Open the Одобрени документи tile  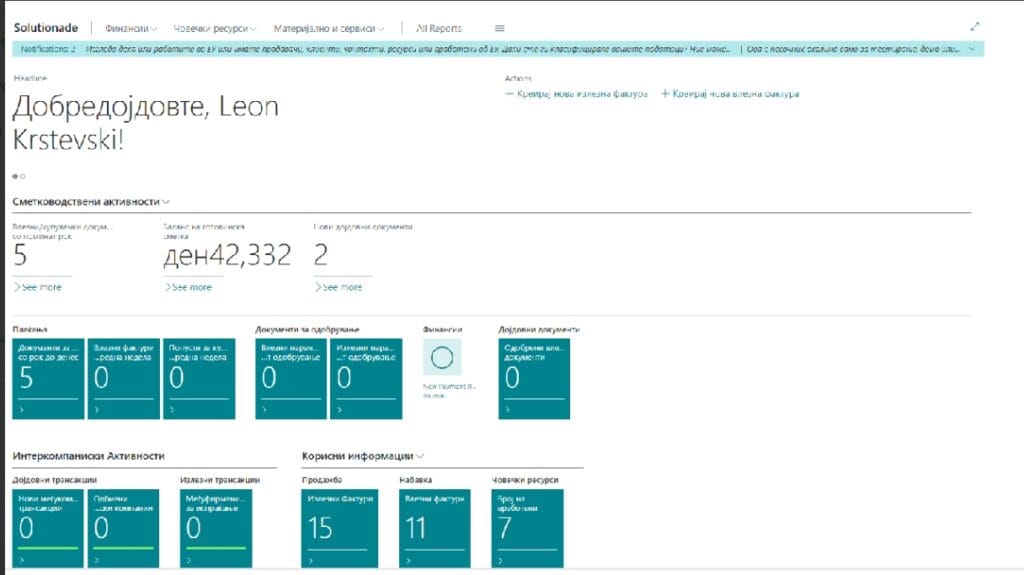[534, 379]
